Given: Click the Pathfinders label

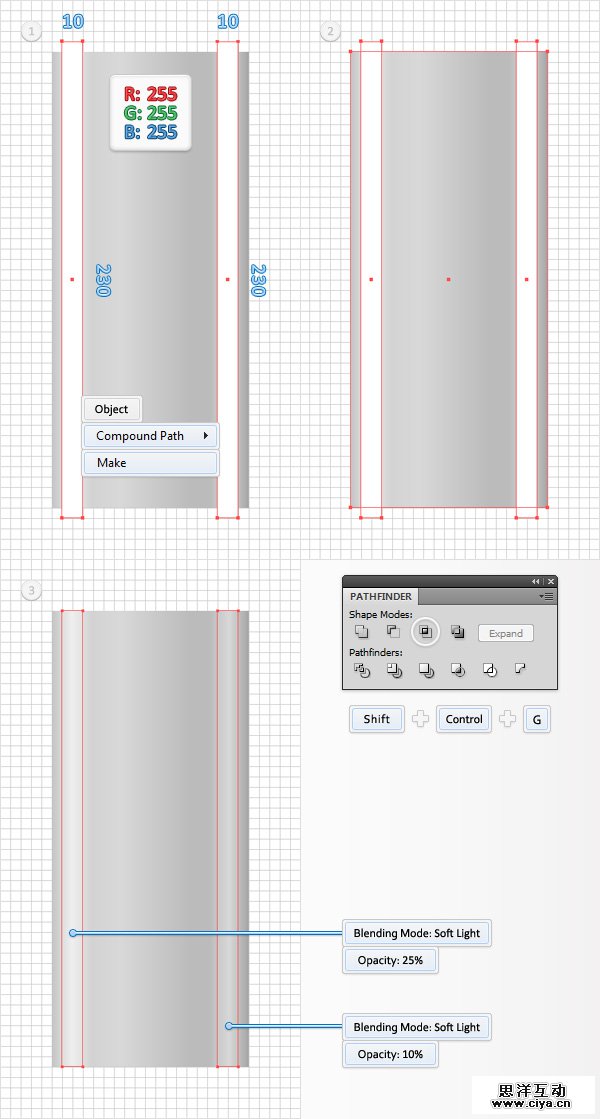Looking at the screenshot, I should pos(376,652).
